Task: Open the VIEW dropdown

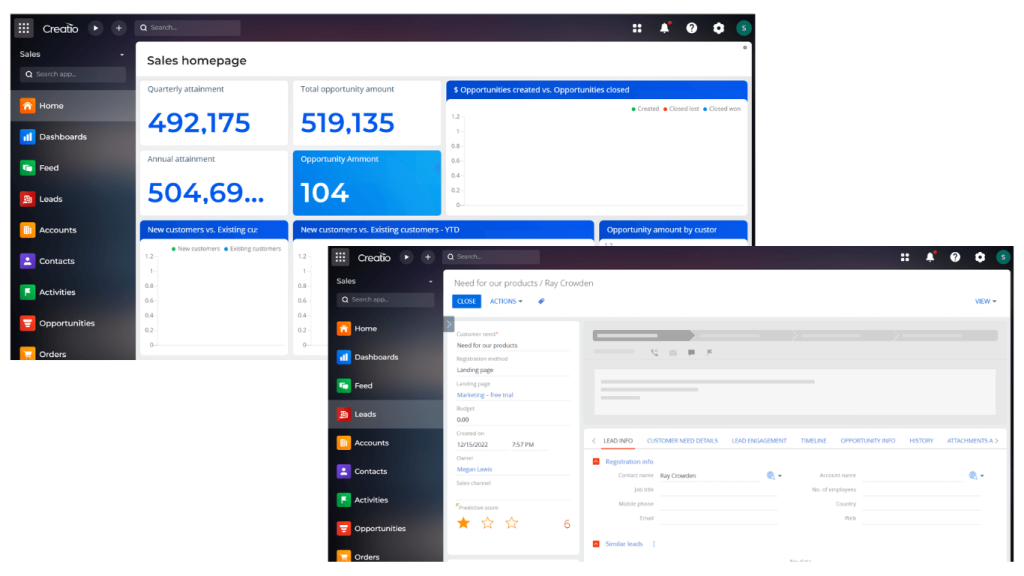Action: click(983, 300)
